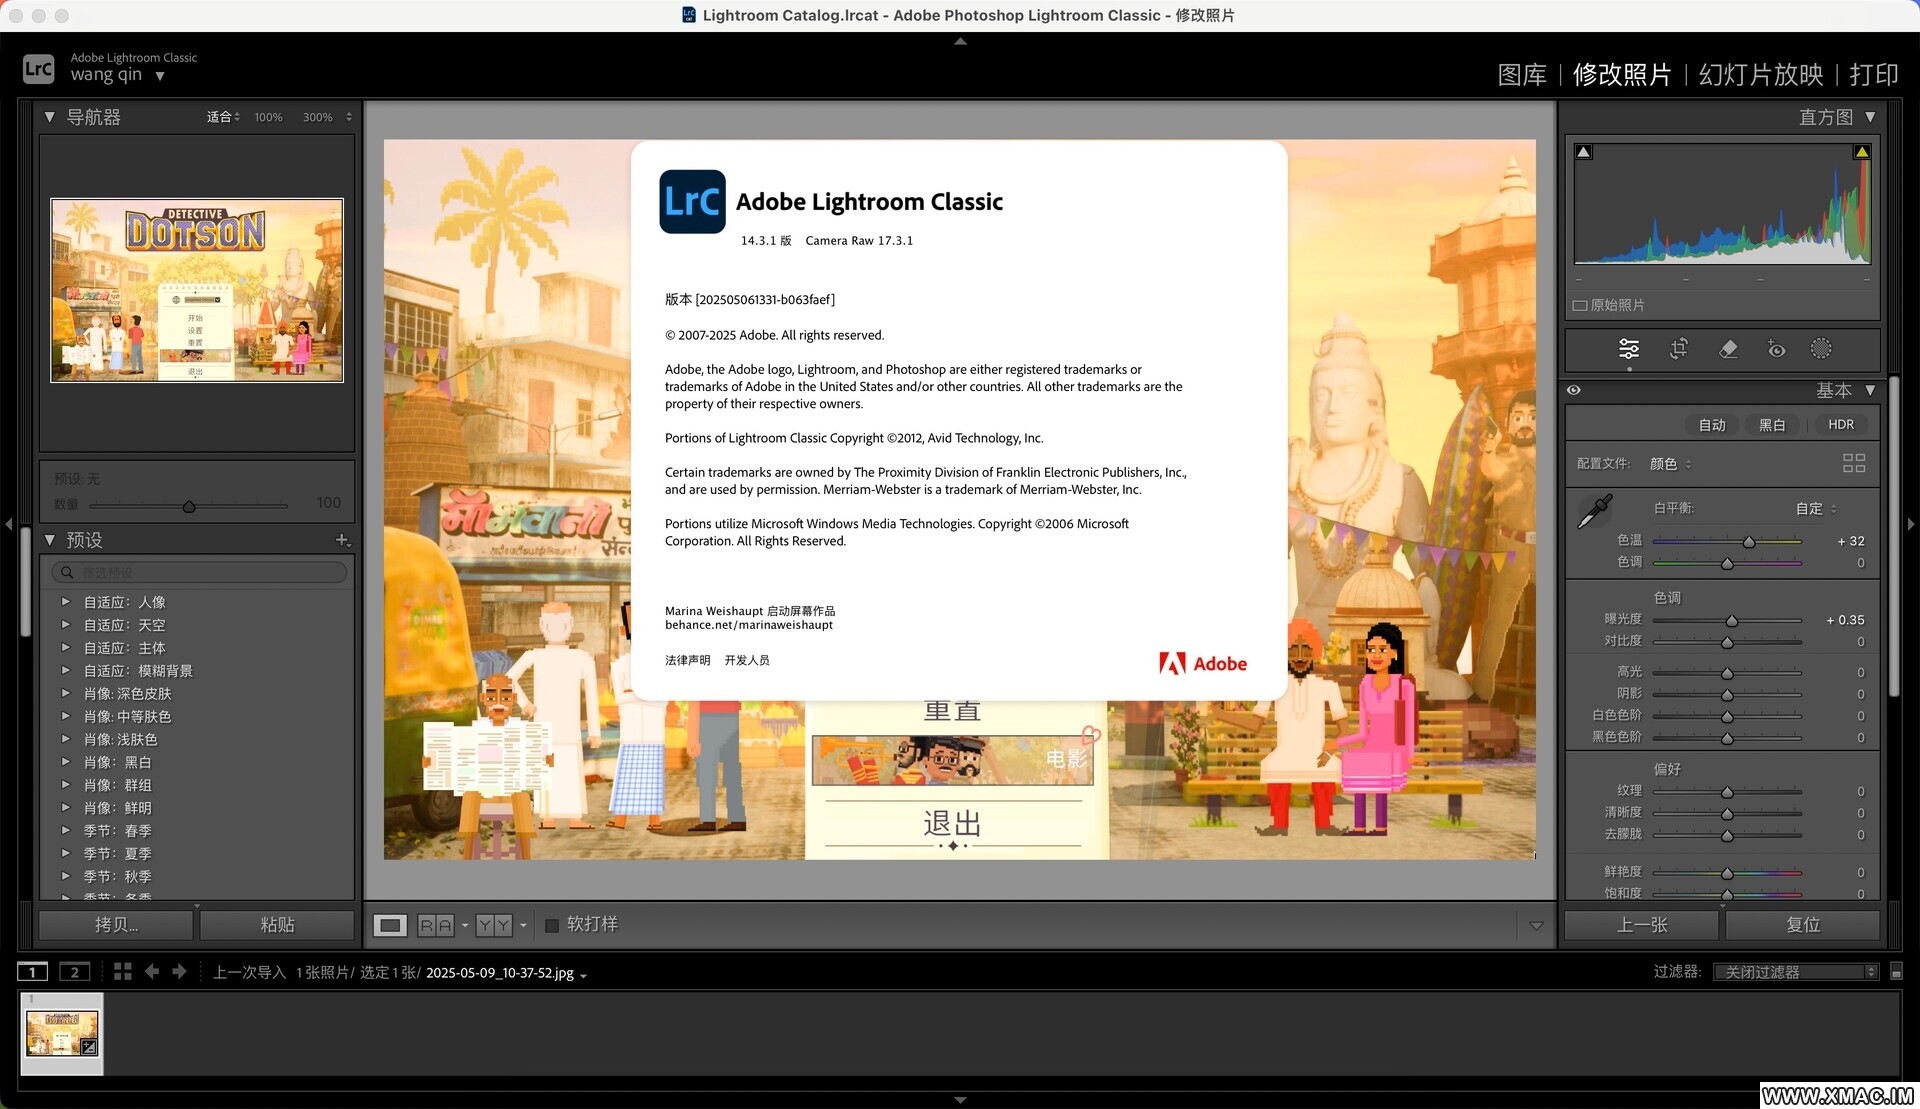The width and height of the screenshot is (1920, 1109).
Task: Switch to the 修改照片 module
Action: pyautogui.click(x=1622, y=75)
